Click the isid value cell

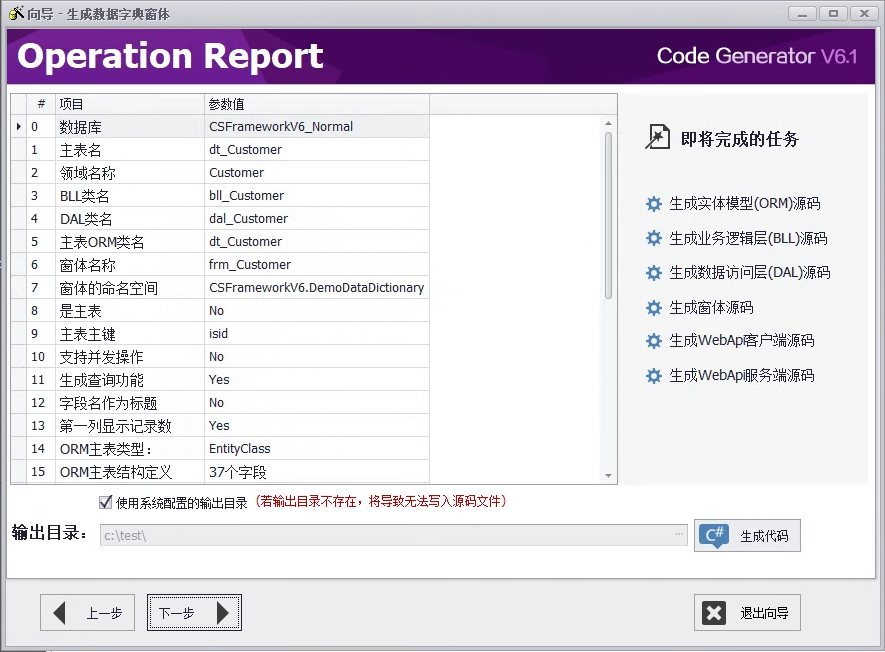317,334
